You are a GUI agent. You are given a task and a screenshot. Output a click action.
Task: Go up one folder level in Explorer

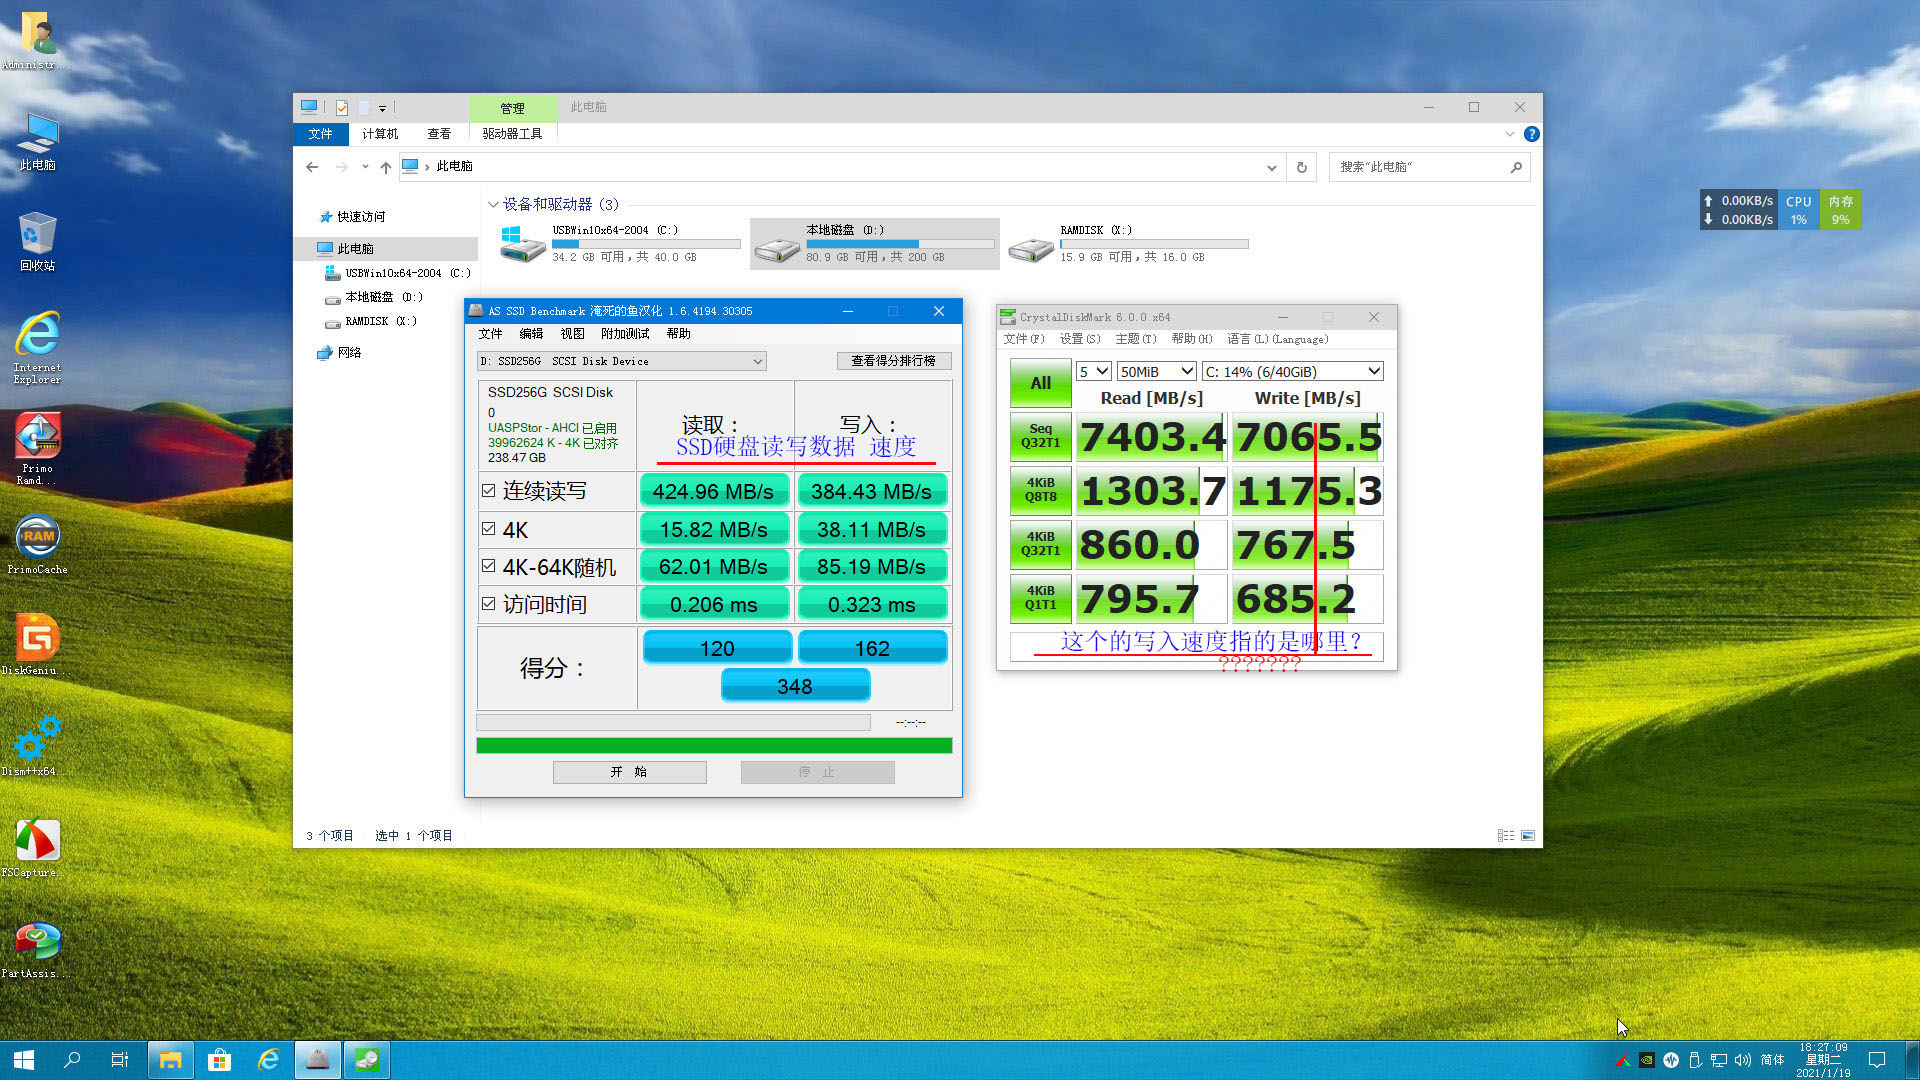(386, 167)
